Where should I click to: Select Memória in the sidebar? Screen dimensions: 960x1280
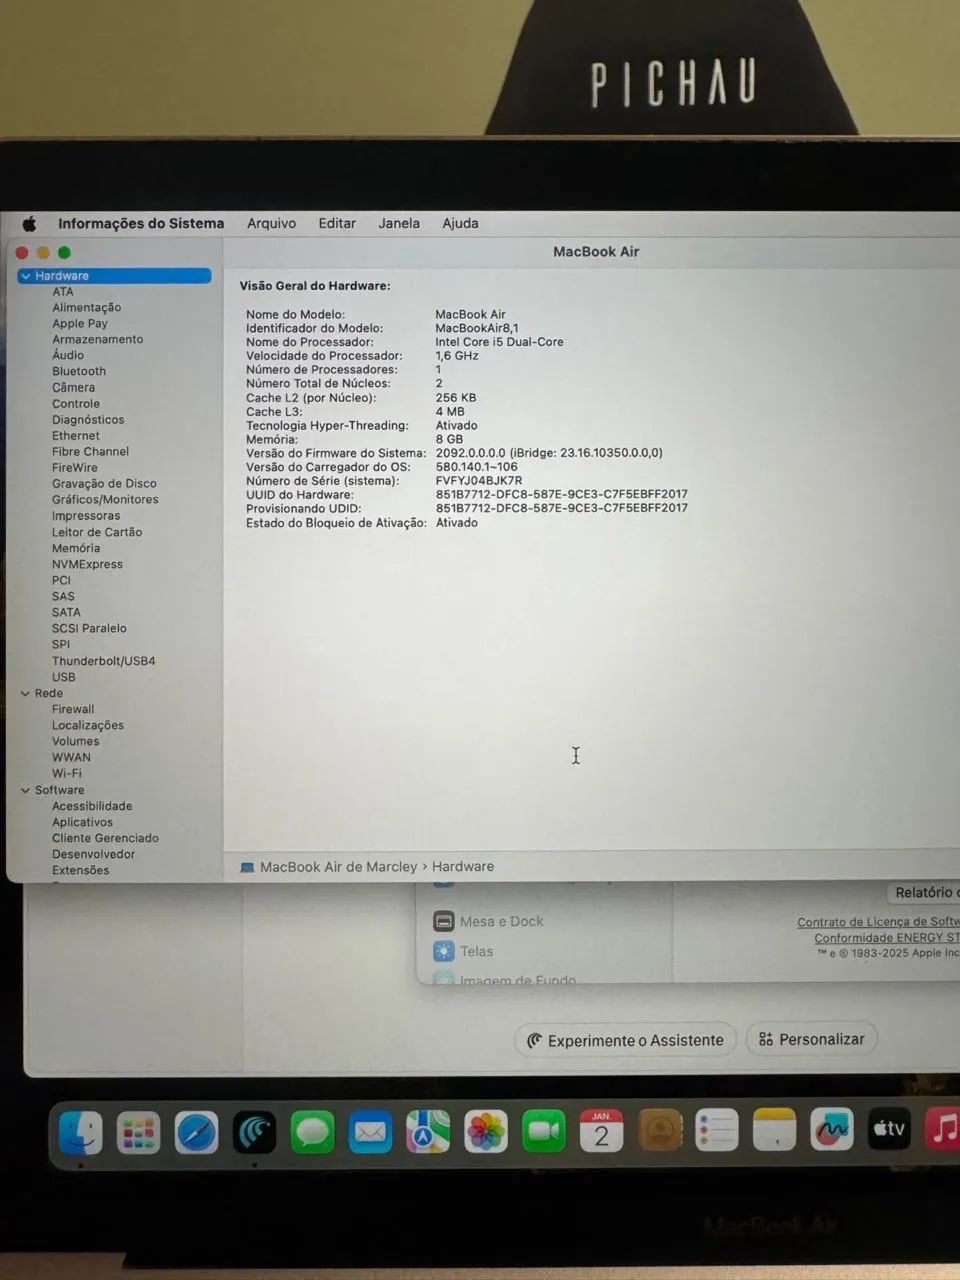tap(76, 548)
